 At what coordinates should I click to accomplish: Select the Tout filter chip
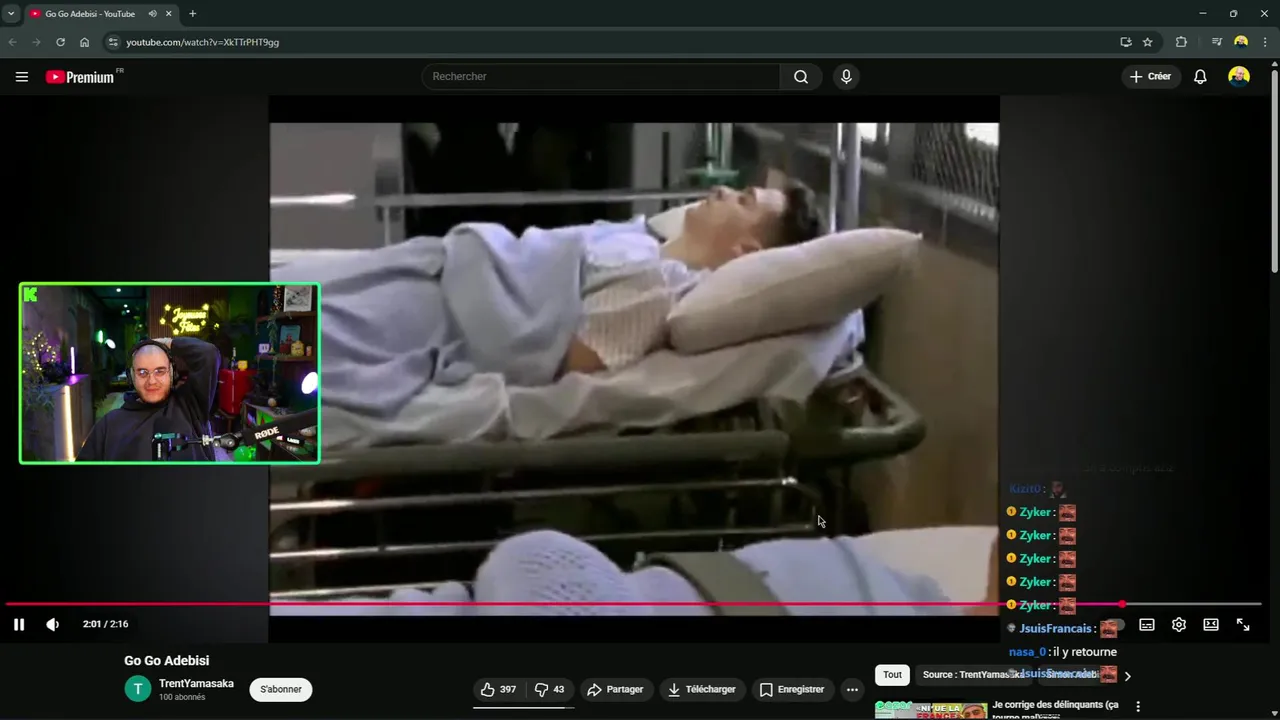point(892,675)
